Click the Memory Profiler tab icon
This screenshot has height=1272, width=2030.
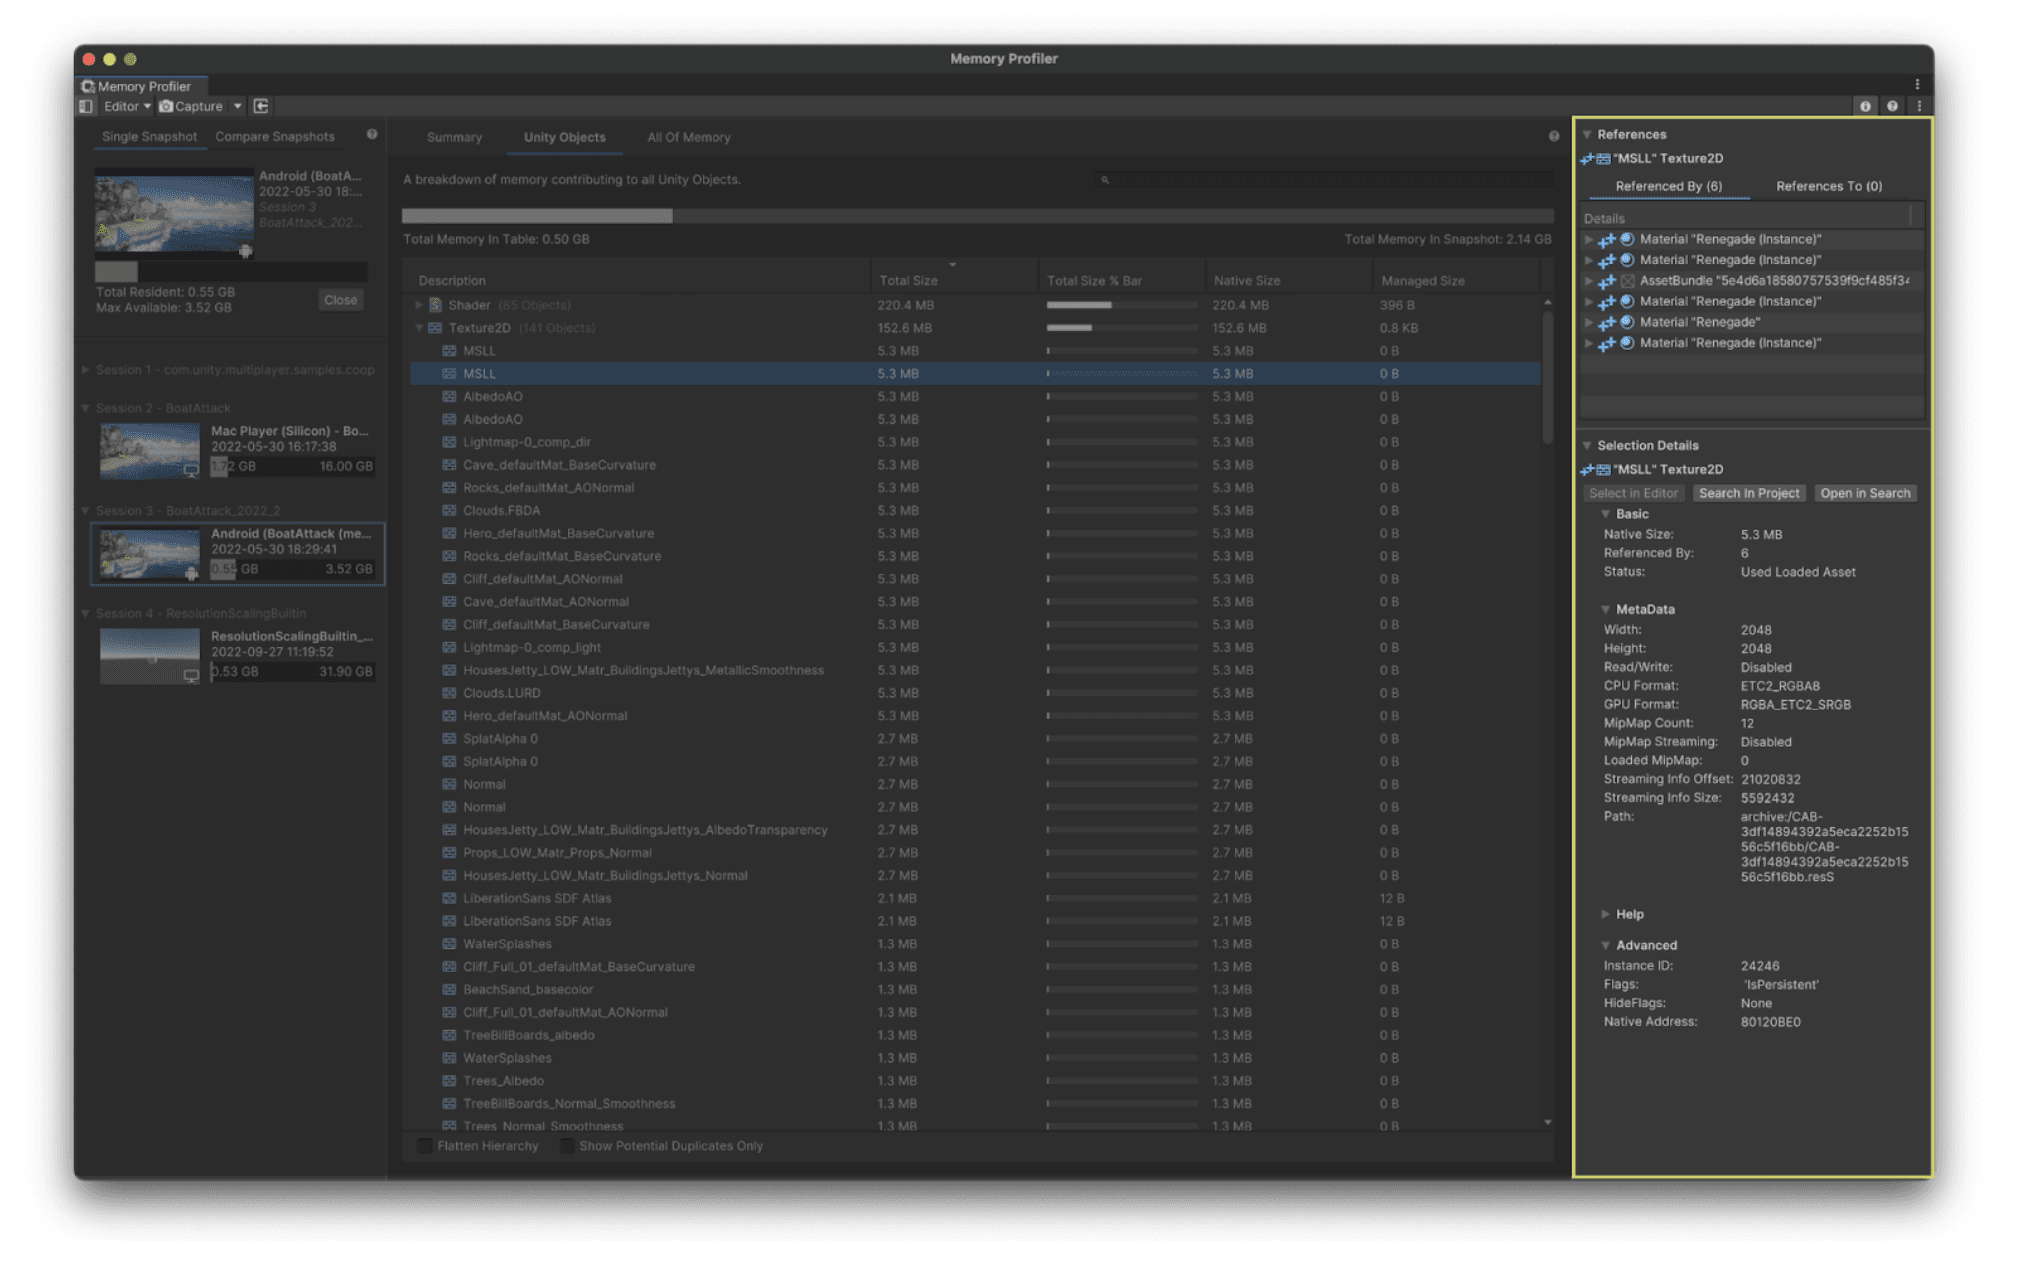pos(88,86)
